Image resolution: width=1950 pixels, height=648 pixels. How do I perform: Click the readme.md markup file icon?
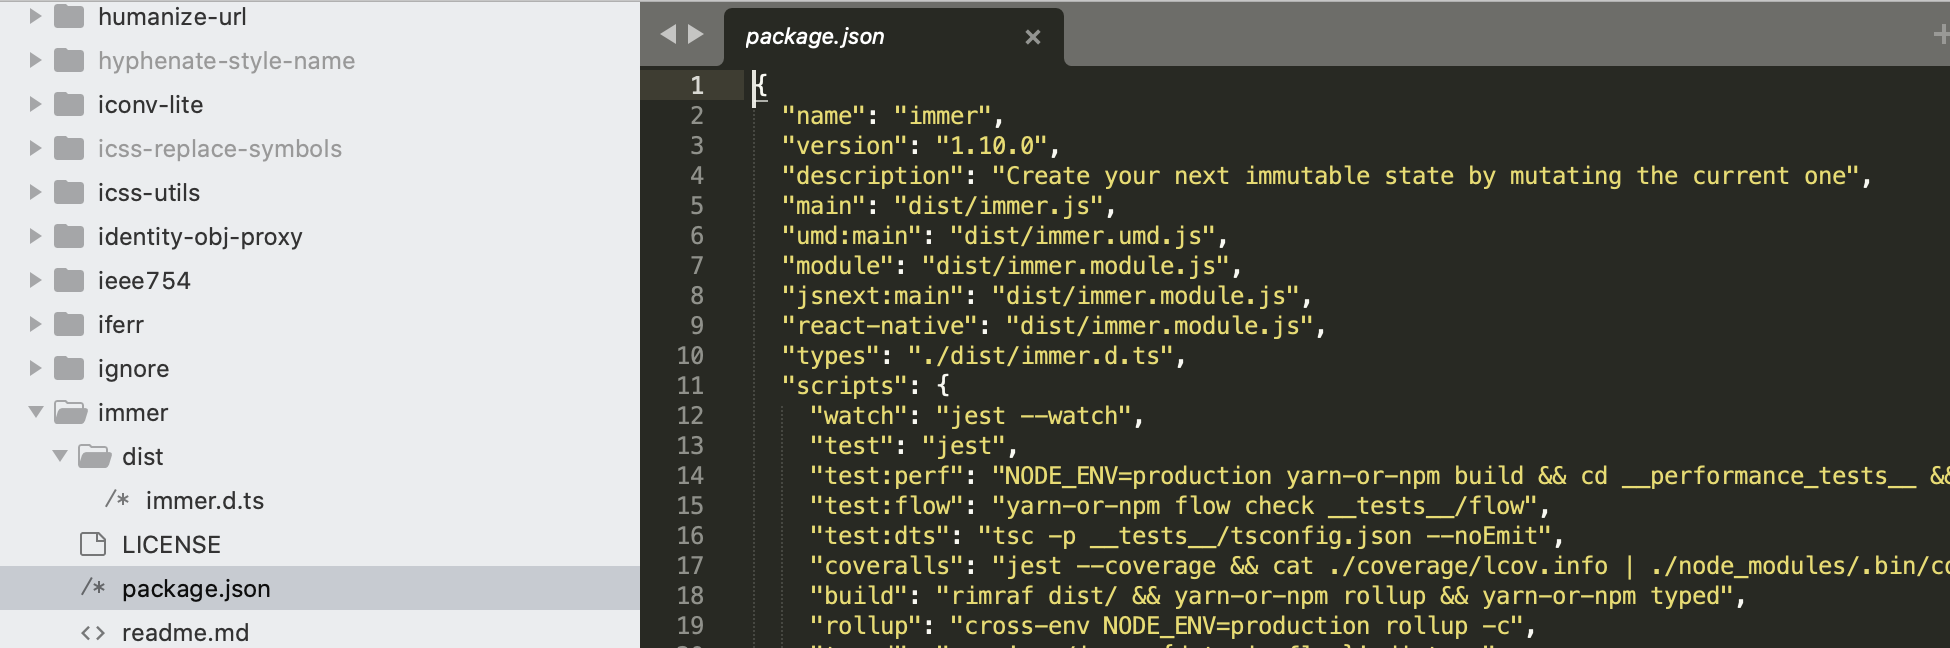pos(93,632)
